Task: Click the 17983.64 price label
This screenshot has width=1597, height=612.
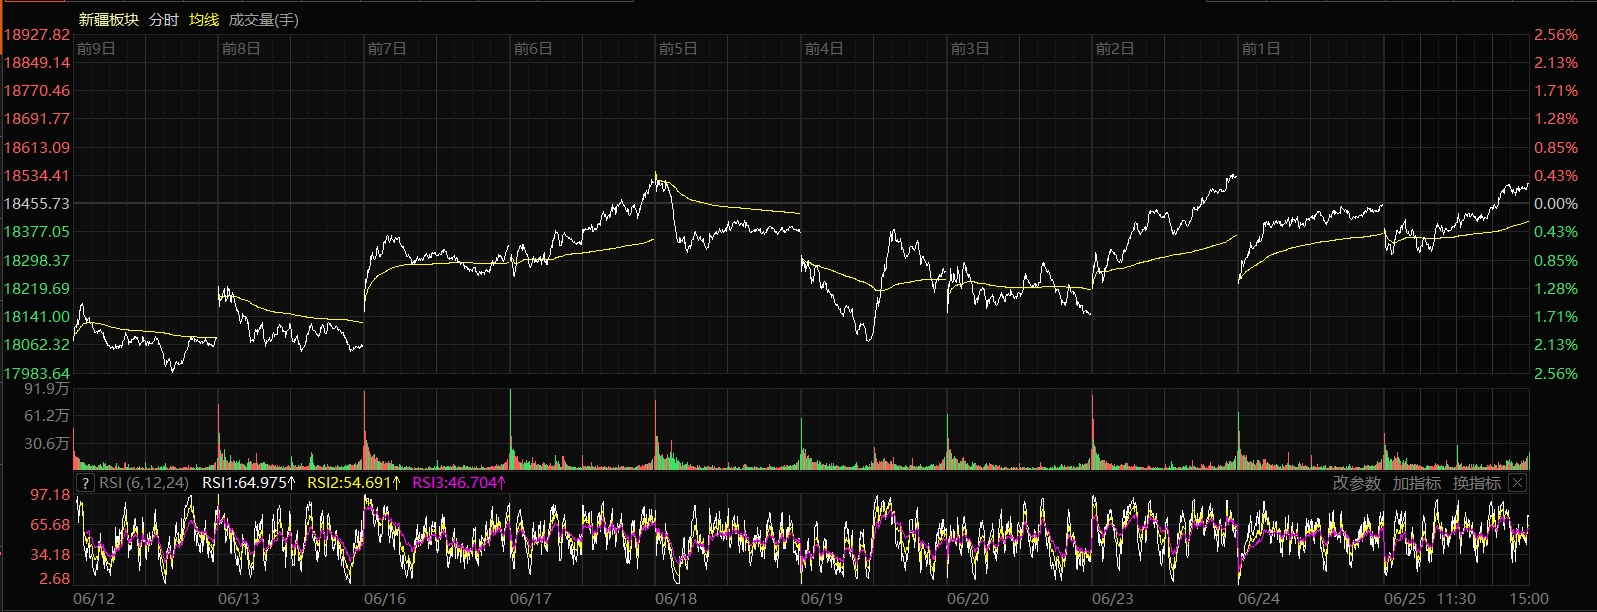Action: point(37,373)
